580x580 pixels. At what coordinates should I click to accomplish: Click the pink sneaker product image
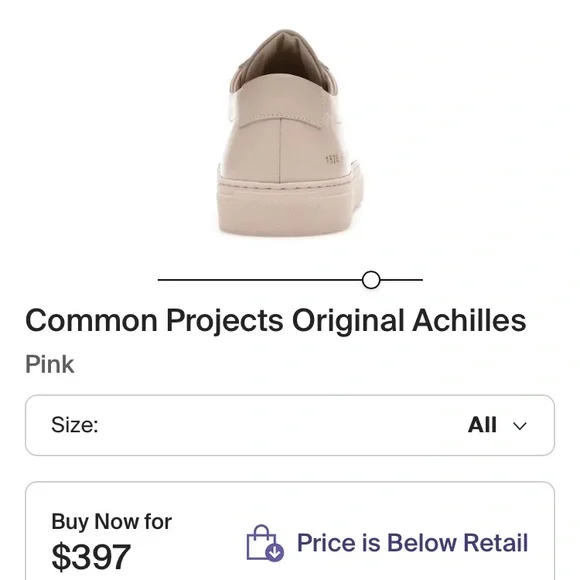coord(290,132)
